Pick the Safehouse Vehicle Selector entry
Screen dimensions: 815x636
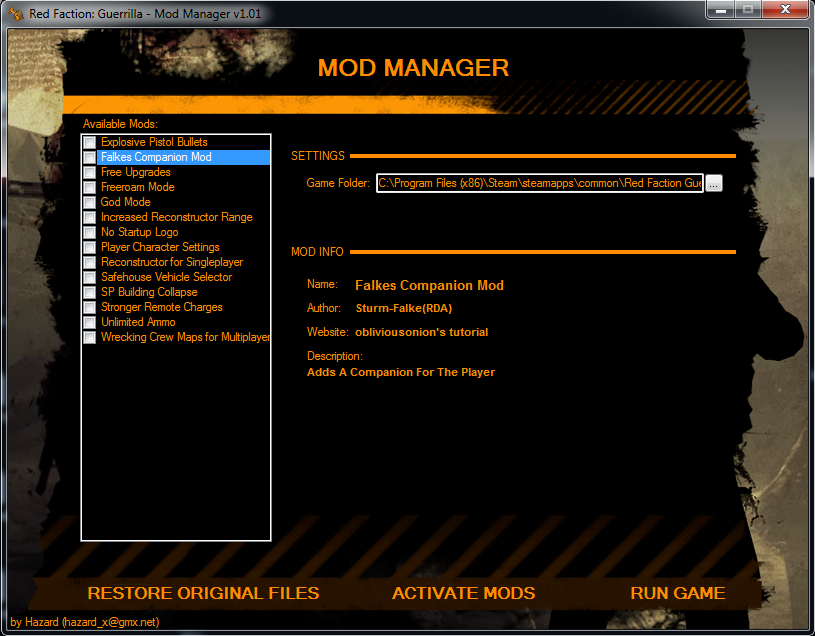pos(166,277)
